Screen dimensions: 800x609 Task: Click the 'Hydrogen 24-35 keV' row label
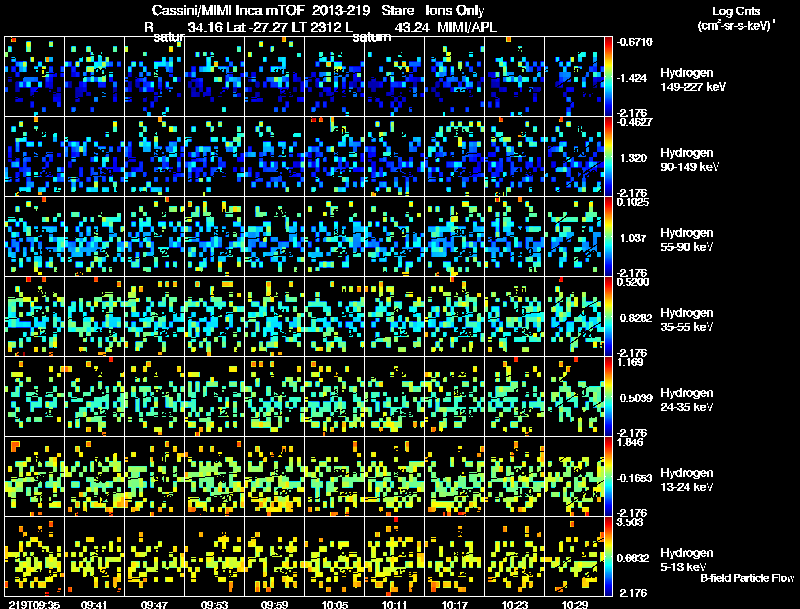click(687, 400)
